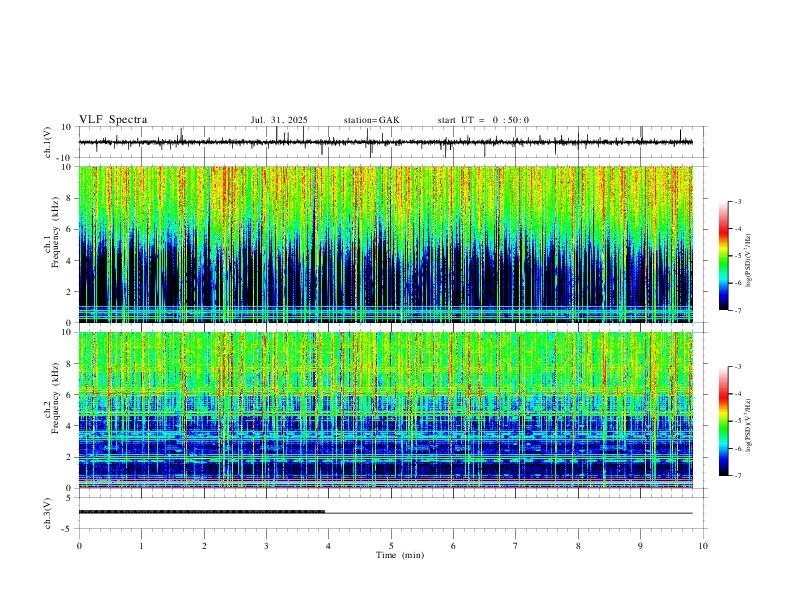Click the ch.2 colorbar unit label 'log(PSD)(V²/Hz)'
The height and width of the screenshot is (612, 792).
(x=748, y=425)
